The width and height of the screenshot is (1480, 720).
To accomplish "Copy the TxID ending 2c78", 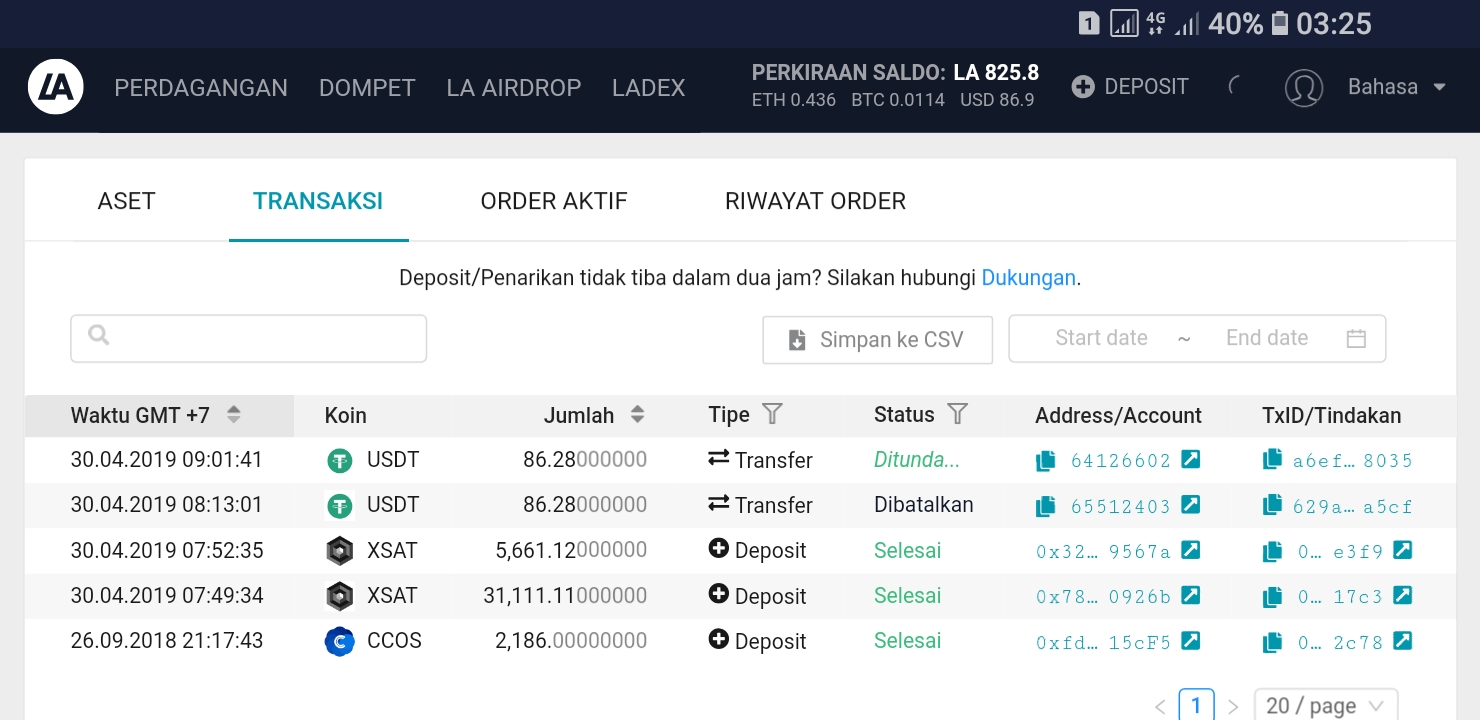I will 1272,643.
